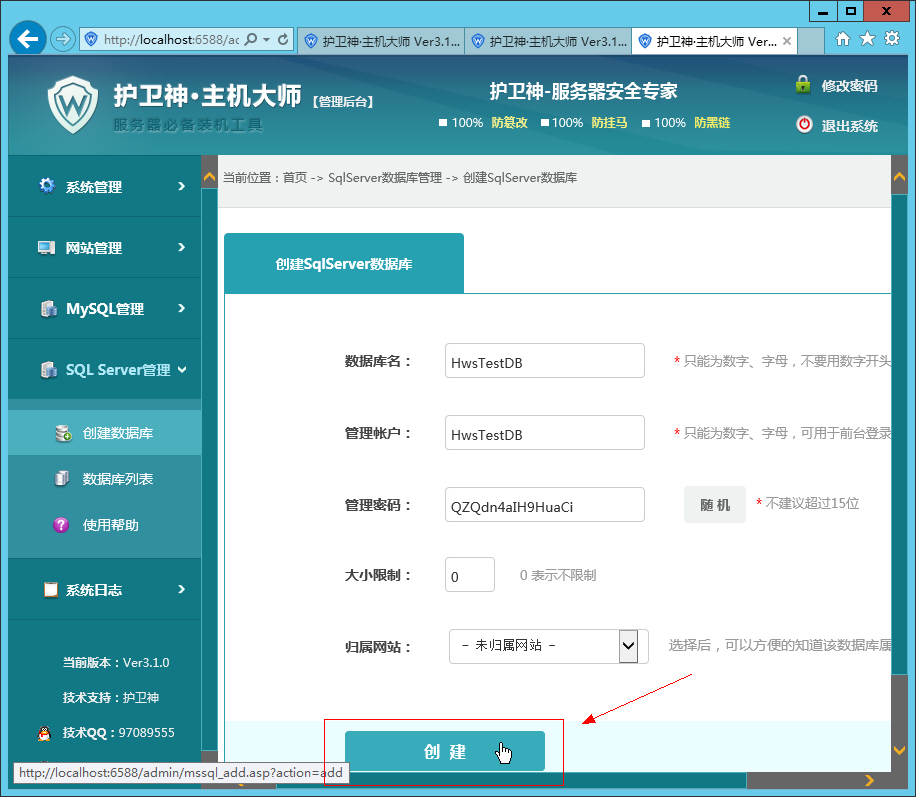Switch to the first 护卫神·主机大师 browser tab
Image resolution: width=916 pixels, height=797 pixels.
382,41
